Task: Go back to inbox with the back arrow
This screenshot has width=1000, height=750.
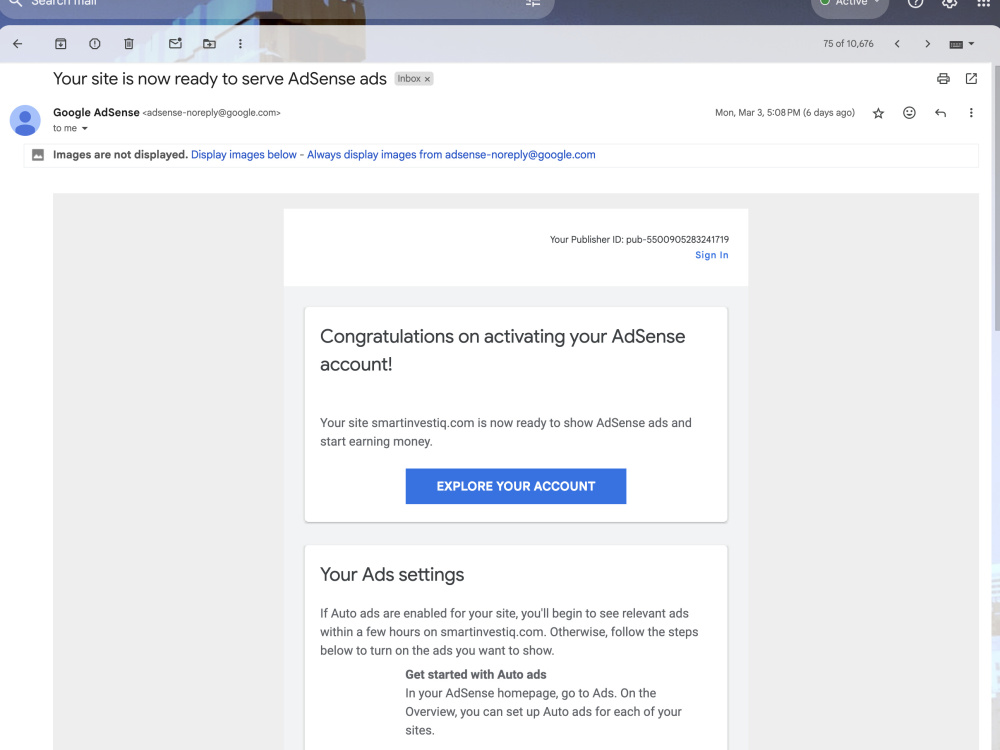Action: tap(18, 44)
